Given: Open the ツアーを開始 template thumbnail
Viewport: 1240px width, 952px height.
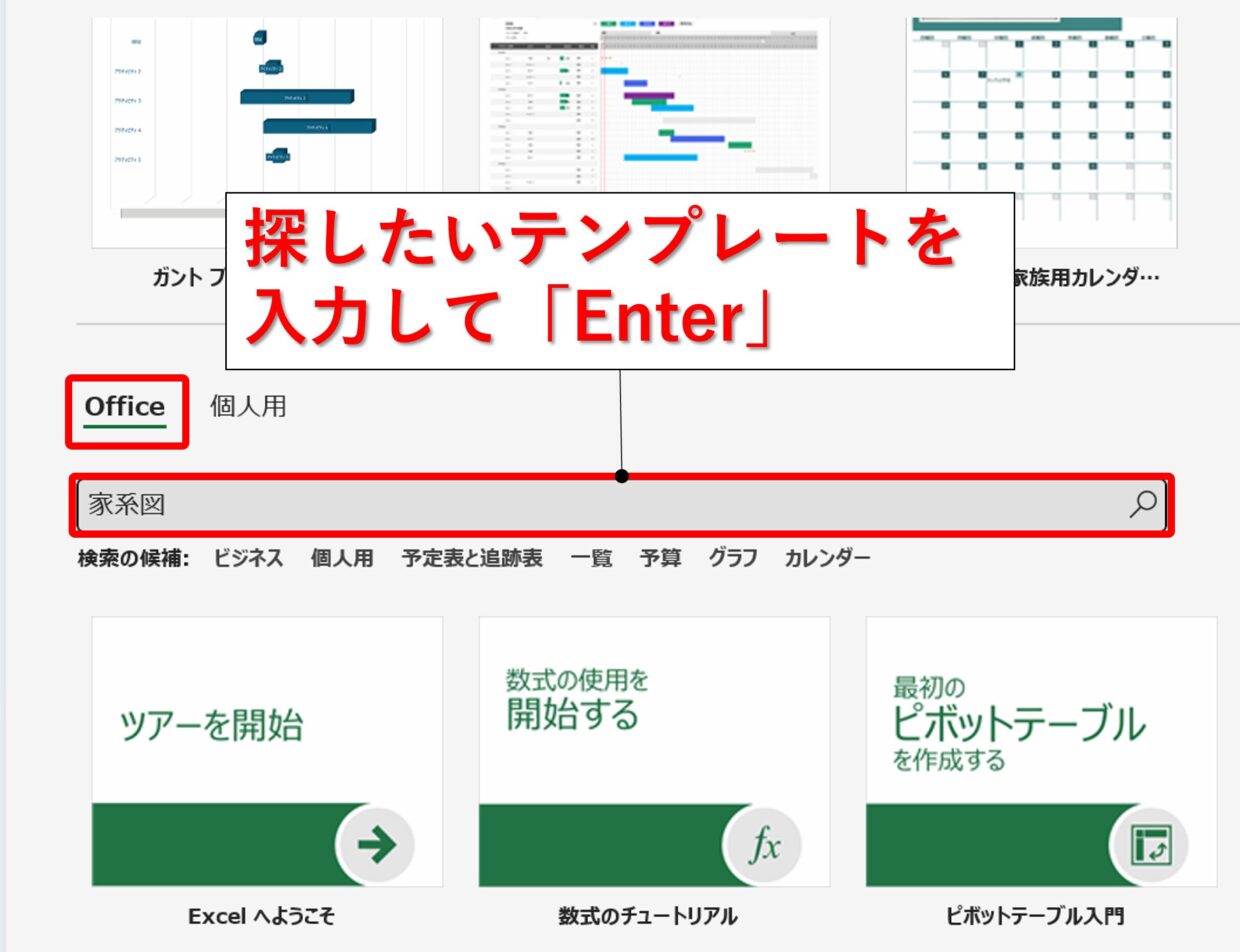Looking at the screenshot, I should click(267, 751).
